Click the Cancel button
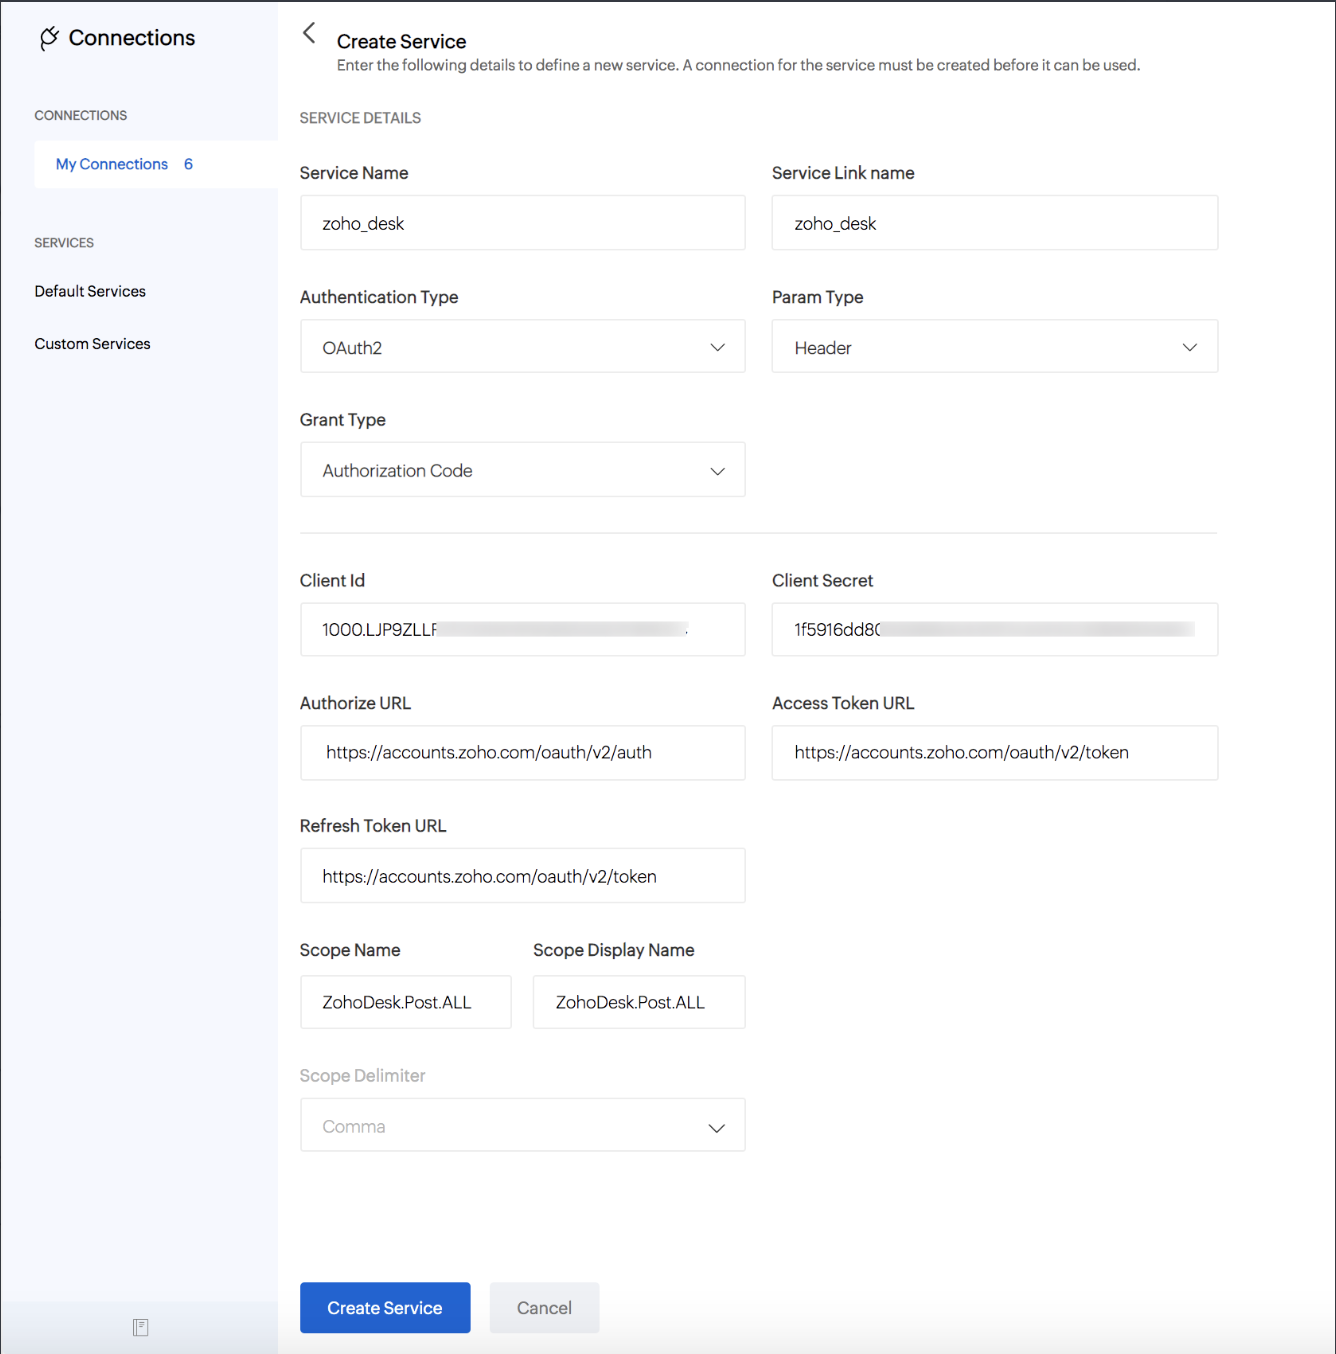 [x=544, y=1307]
